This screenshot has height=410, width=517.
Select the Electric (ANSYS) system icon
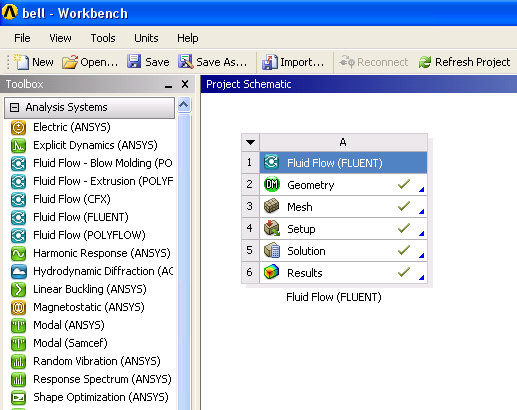(18, 127)
